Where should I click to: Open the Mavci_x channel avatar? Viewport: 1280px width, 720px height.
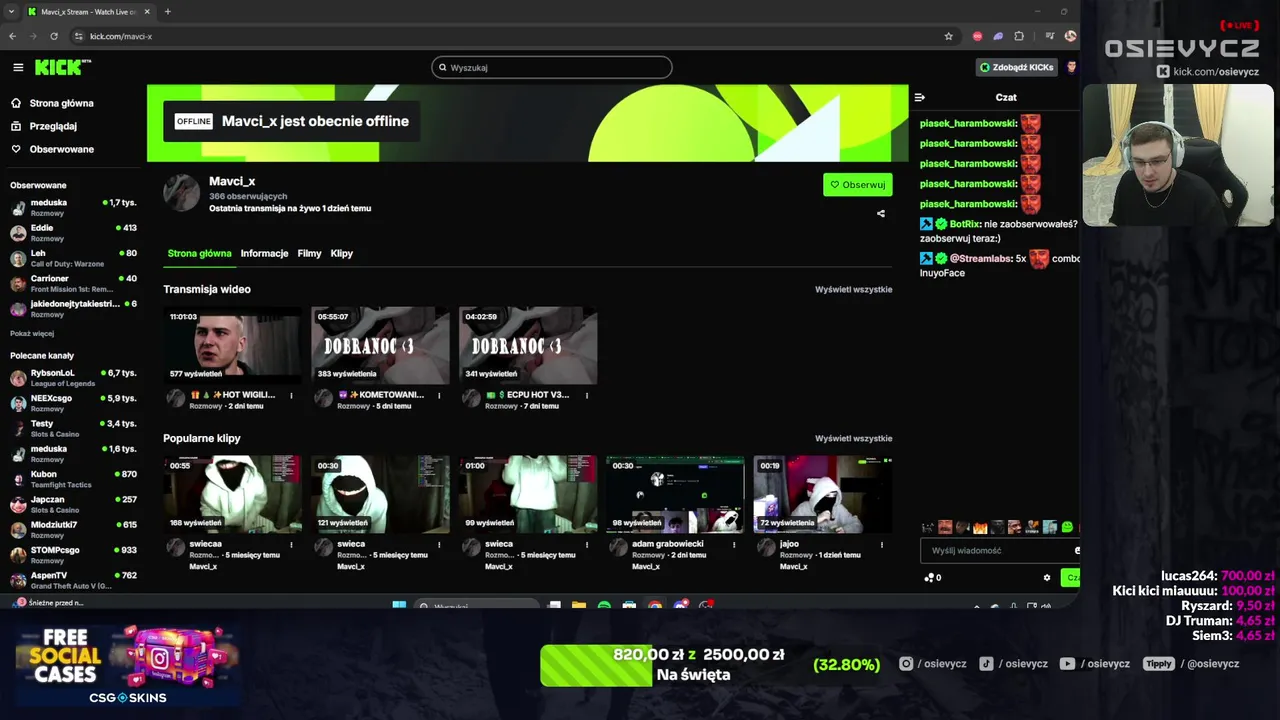coord(181,192)
